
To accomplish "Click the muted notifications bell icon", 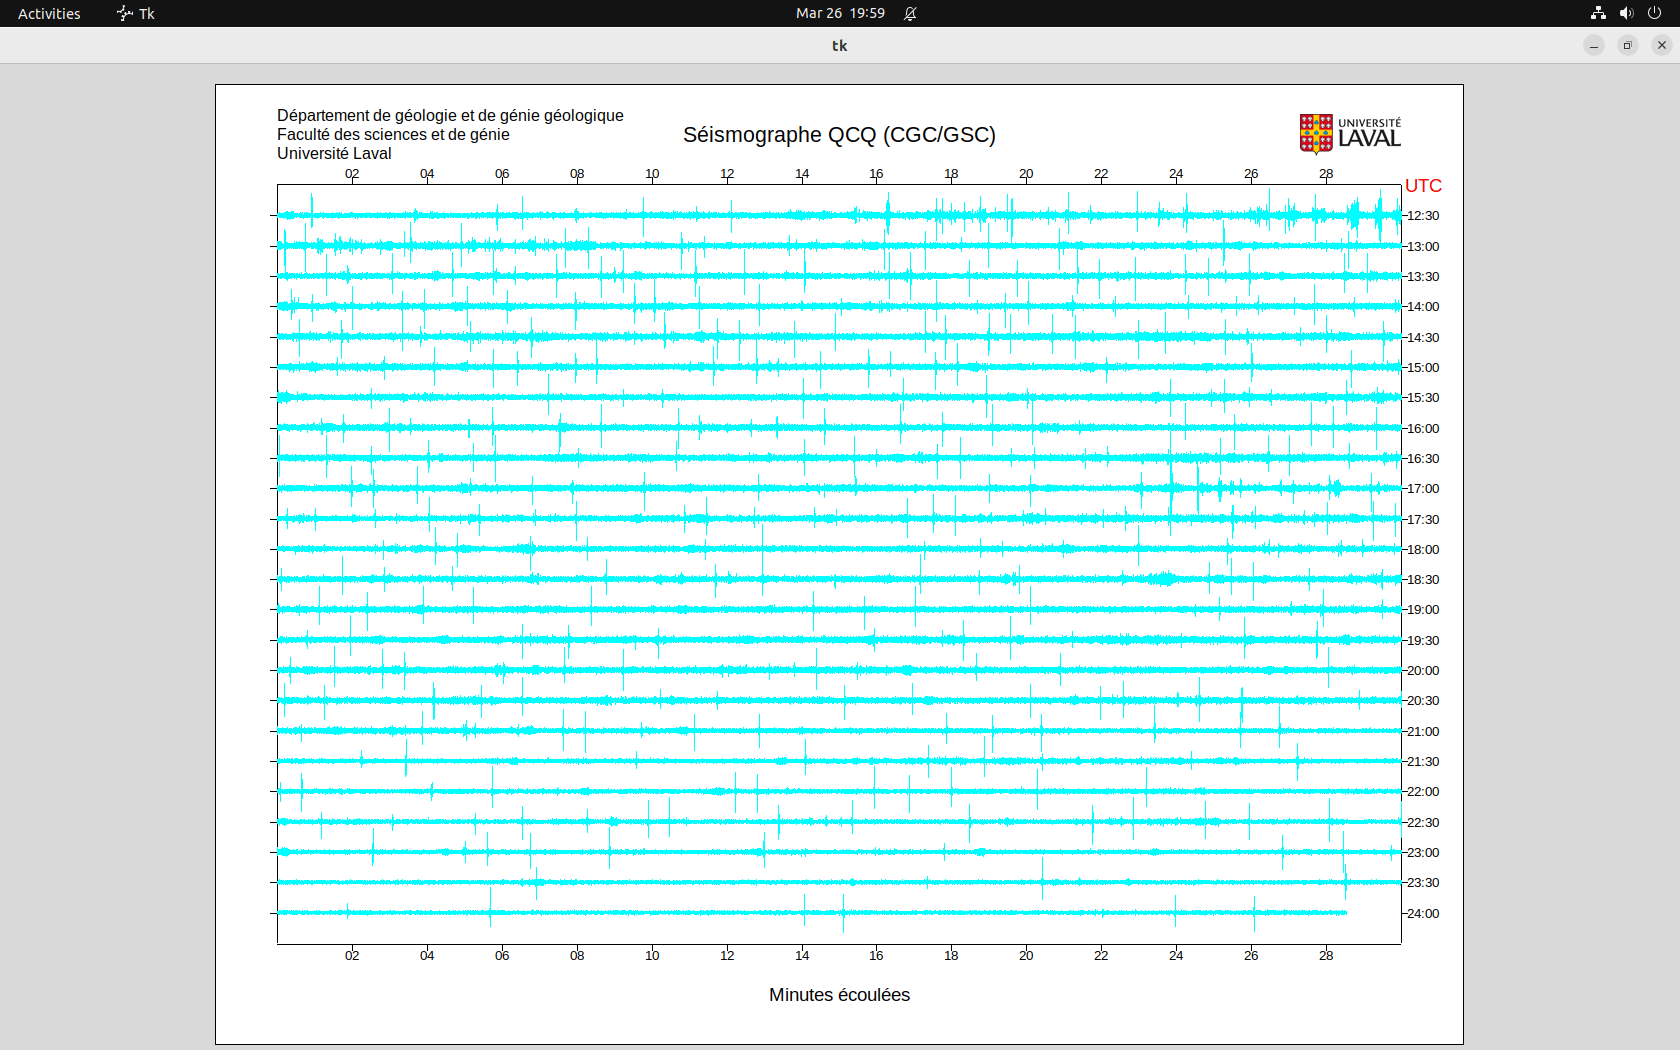I will [x=910, y=13].
